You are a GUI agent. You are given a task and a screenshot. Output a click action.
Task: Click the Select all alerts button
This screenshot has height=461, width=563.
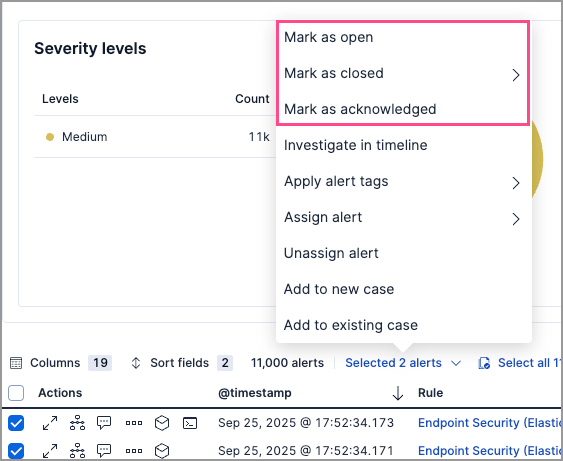pos(520,363)
